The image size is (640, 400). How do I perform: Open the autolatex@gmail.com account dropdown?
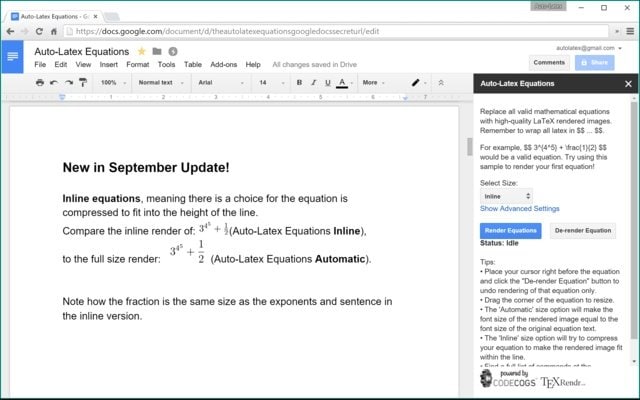click(589, 48)
